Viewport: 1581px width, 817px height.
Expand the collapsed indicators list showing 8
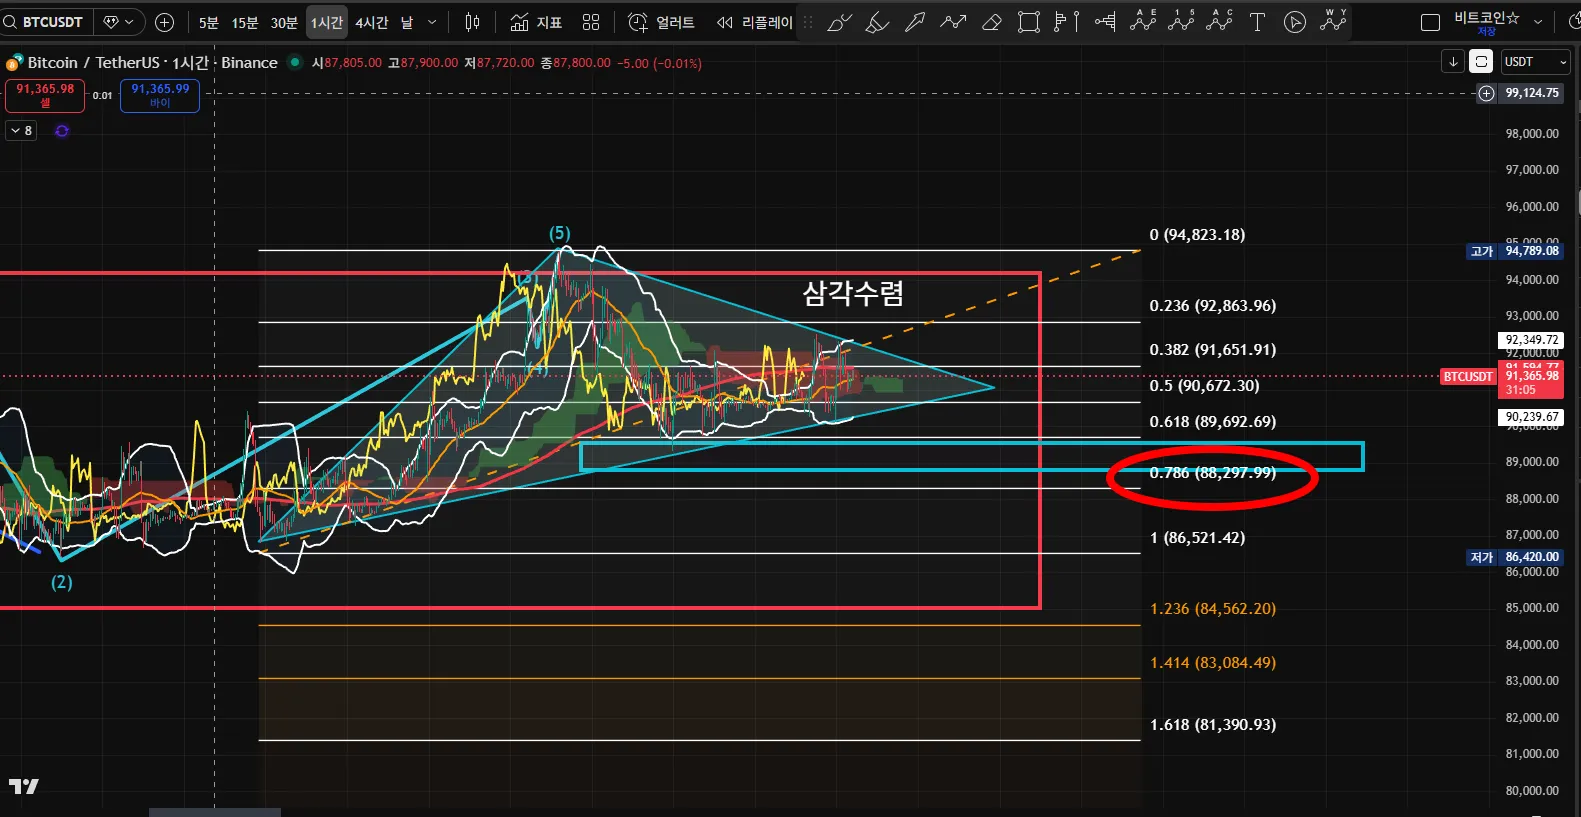(21, 131)
